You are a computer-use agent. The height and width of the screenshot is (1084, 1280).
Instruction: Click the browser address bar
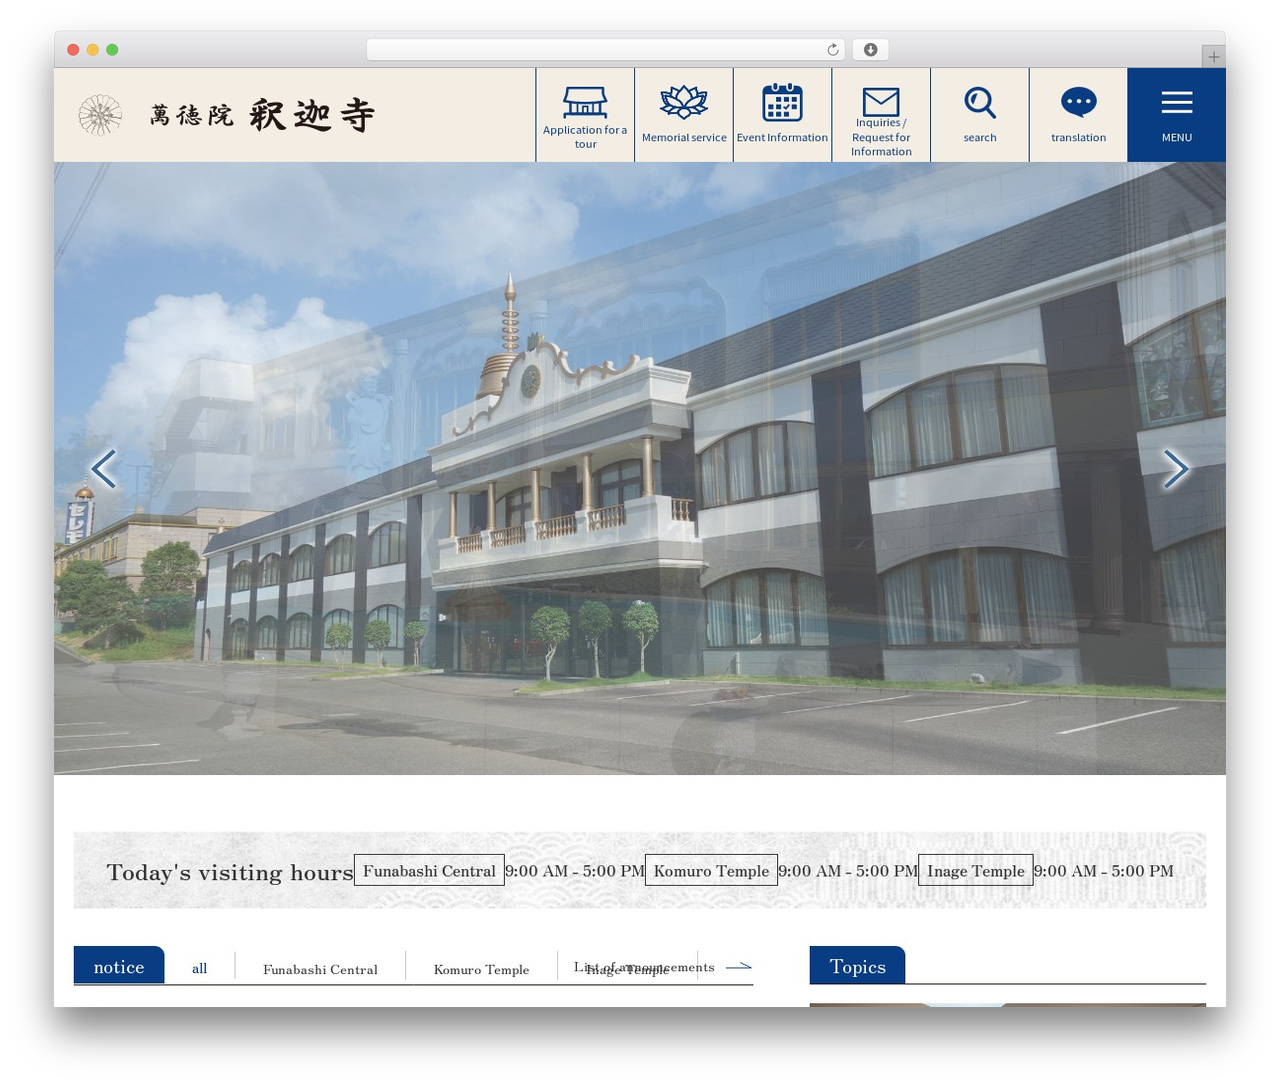pos(606,50)
